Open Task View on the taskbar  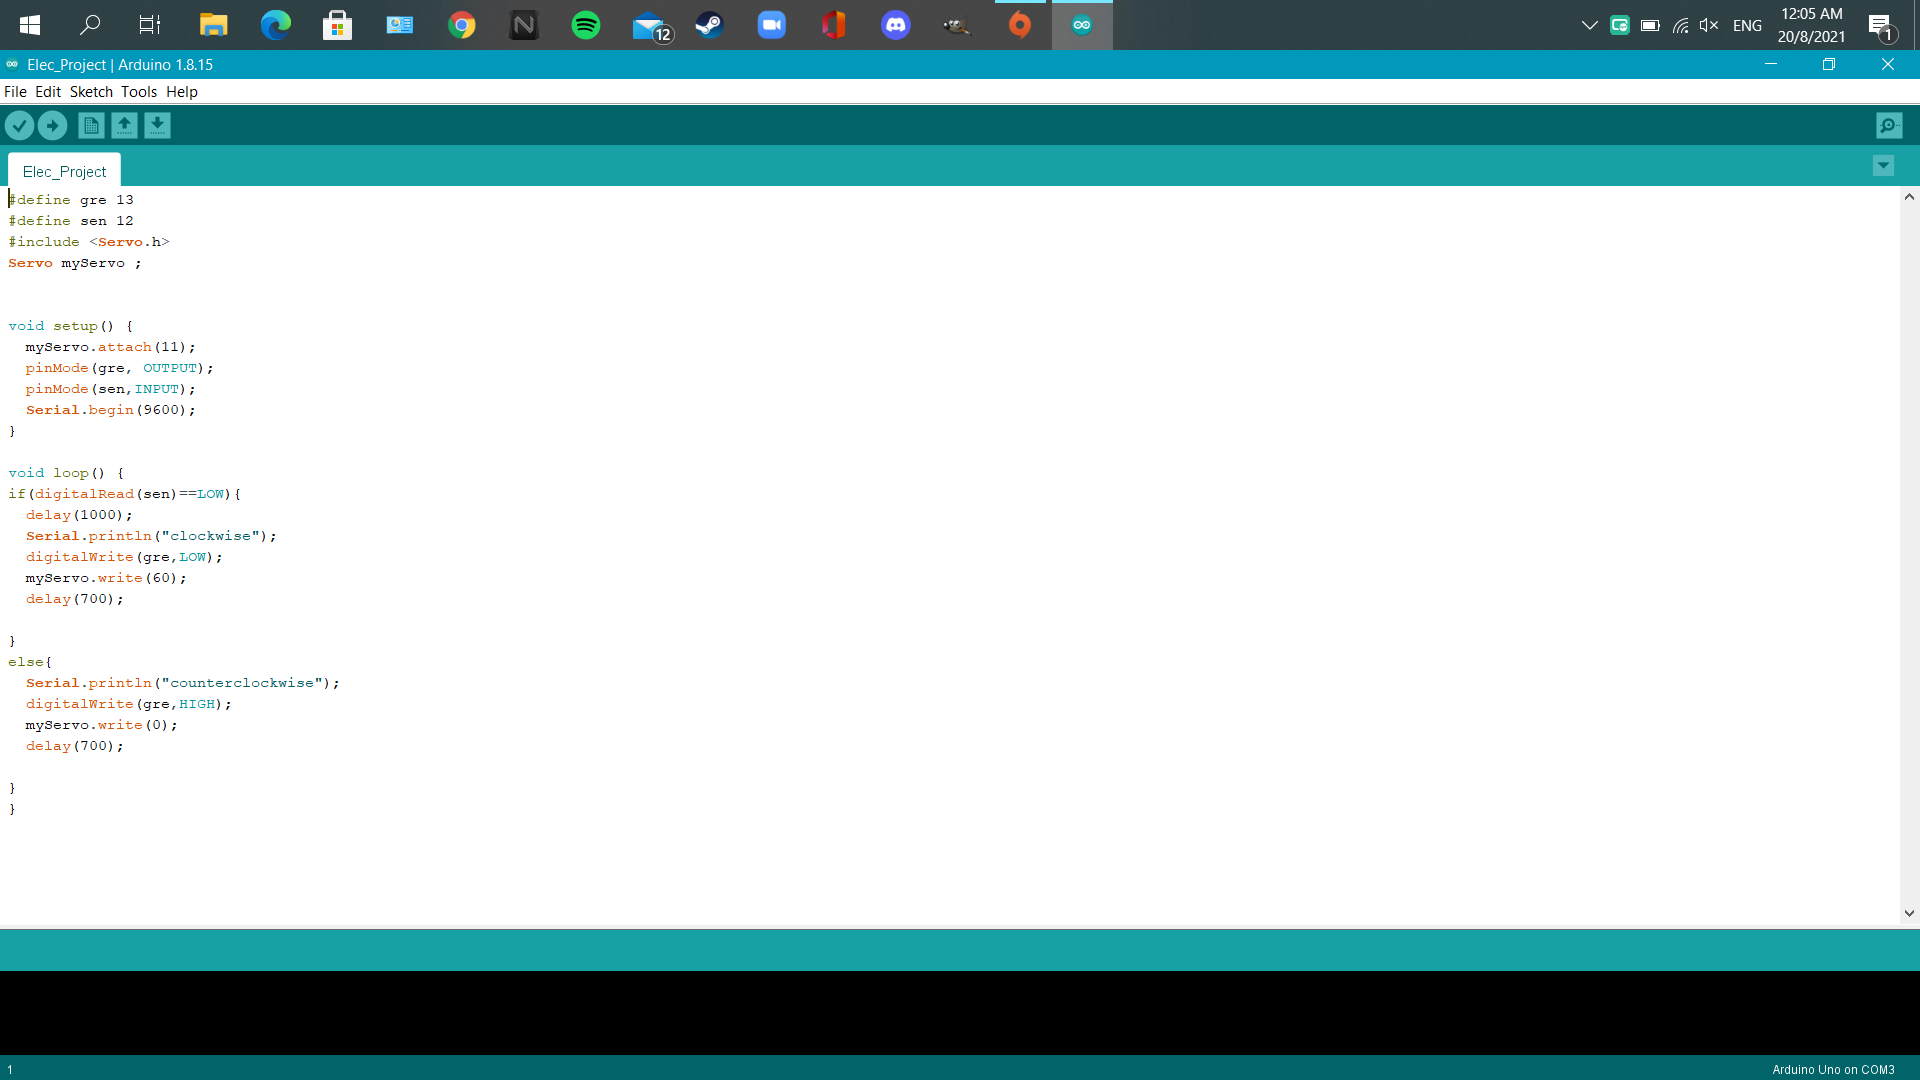click(x=150, y=25)
